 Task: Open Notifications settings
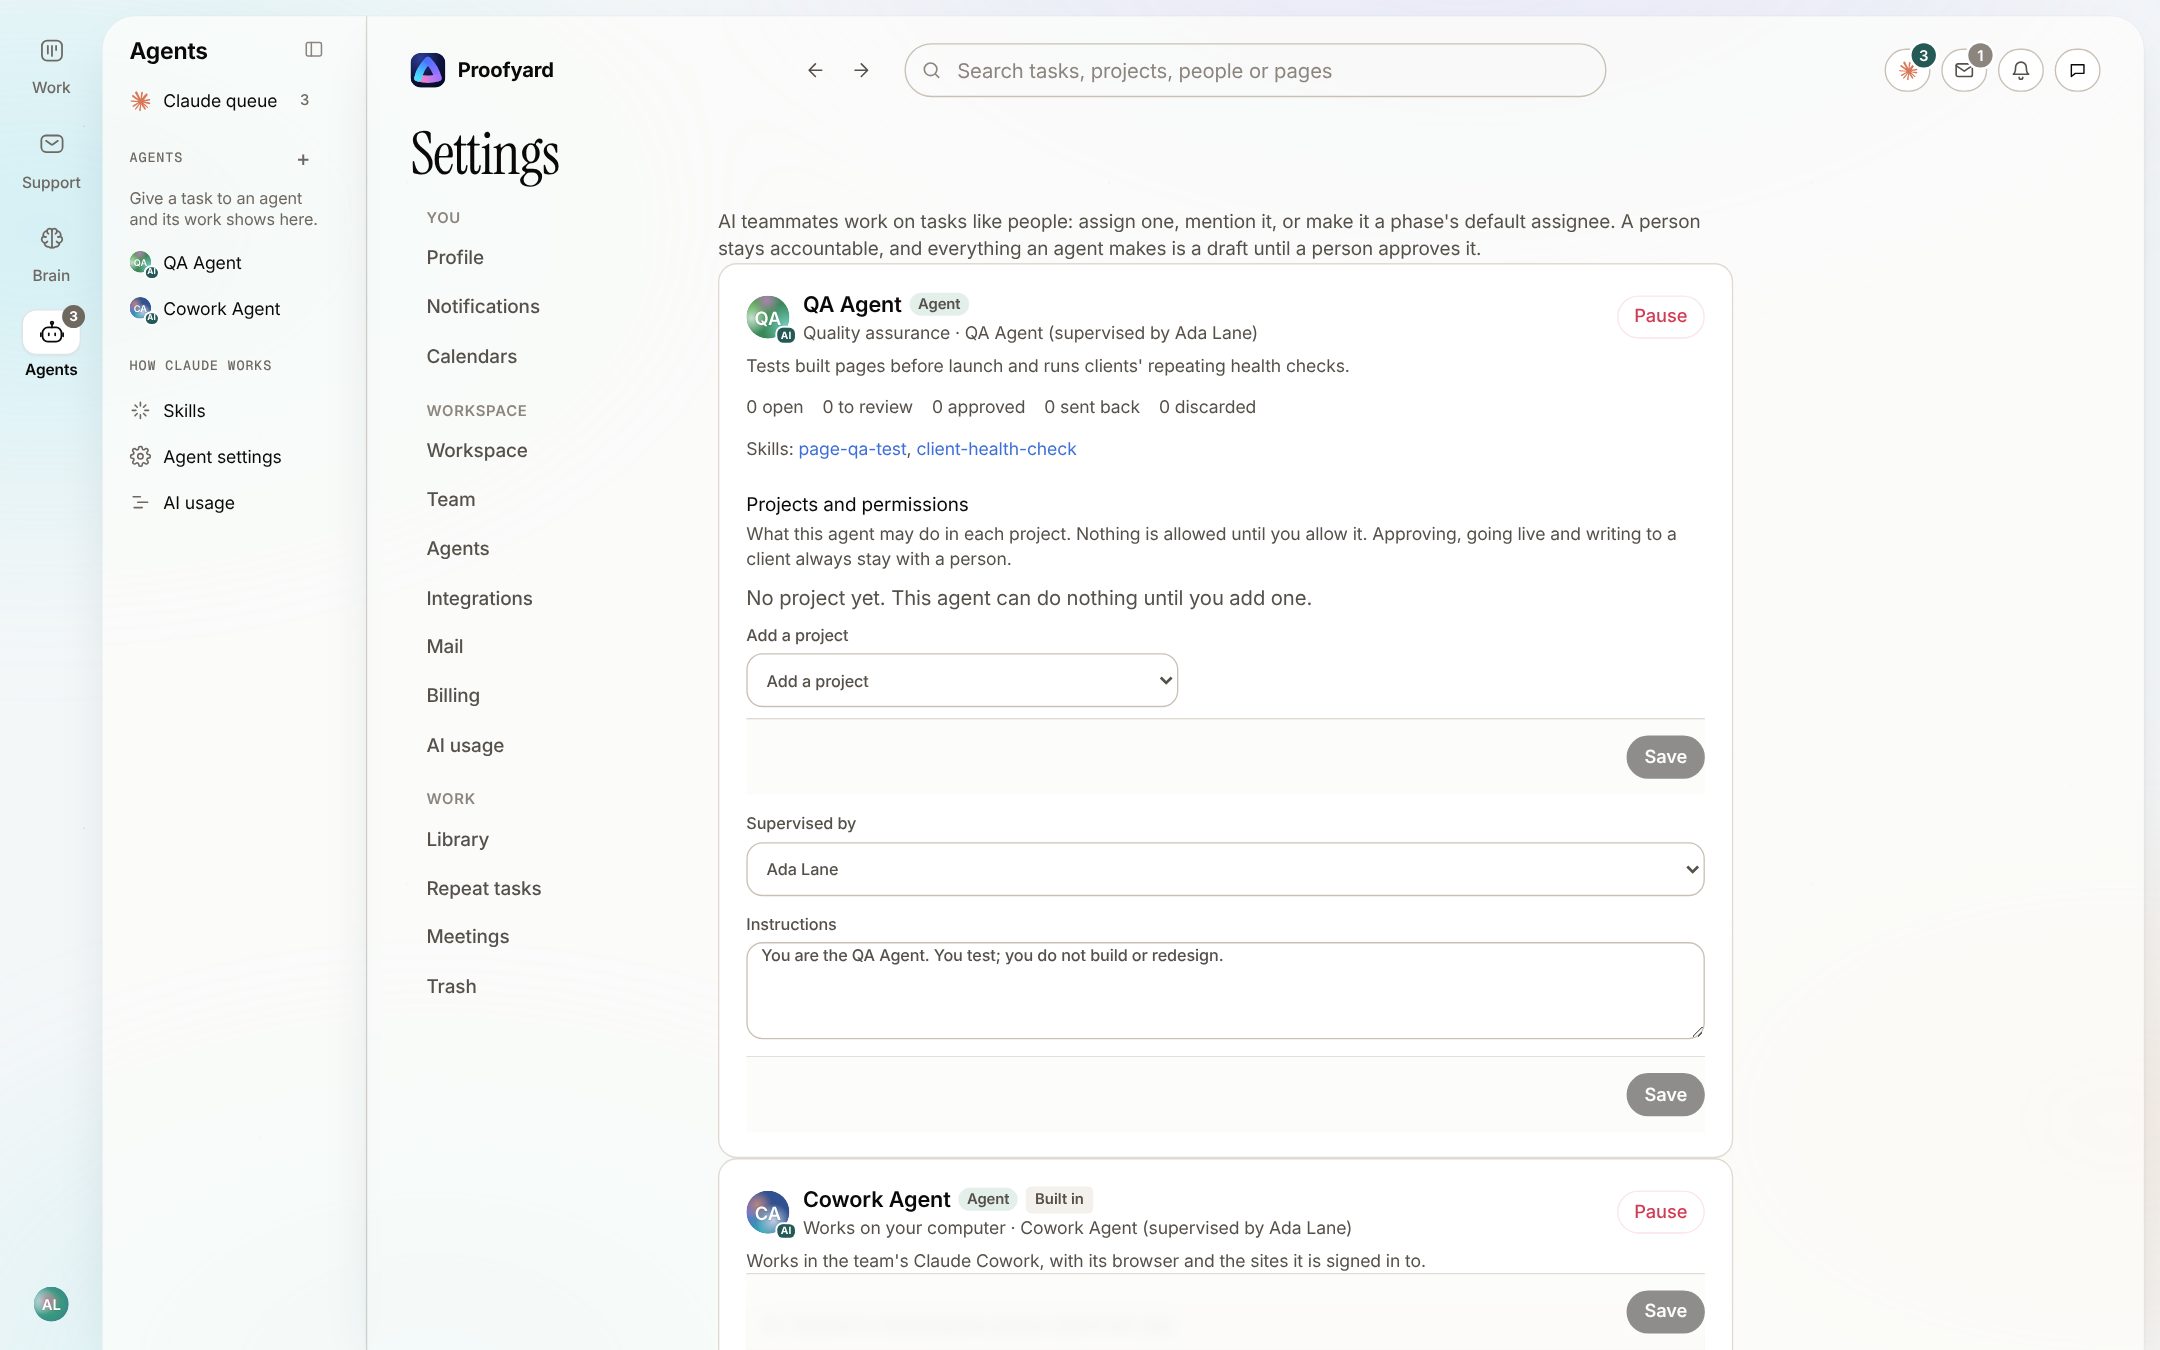tap(483, 306)
